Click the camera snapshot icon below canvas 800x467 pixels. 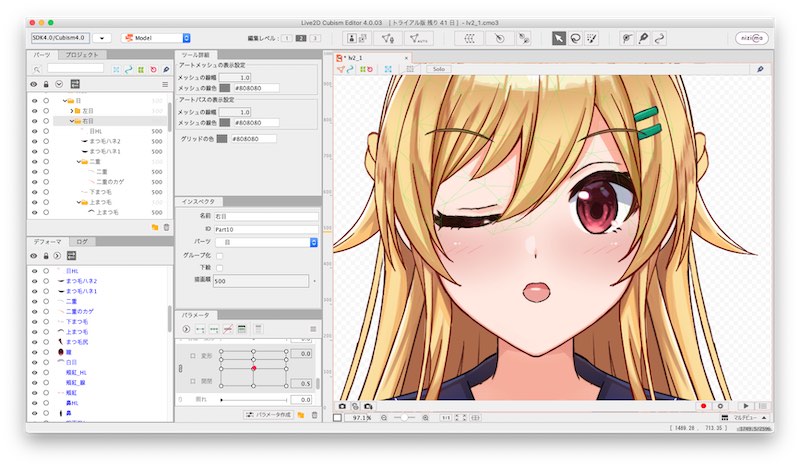(x=342, y=406)
